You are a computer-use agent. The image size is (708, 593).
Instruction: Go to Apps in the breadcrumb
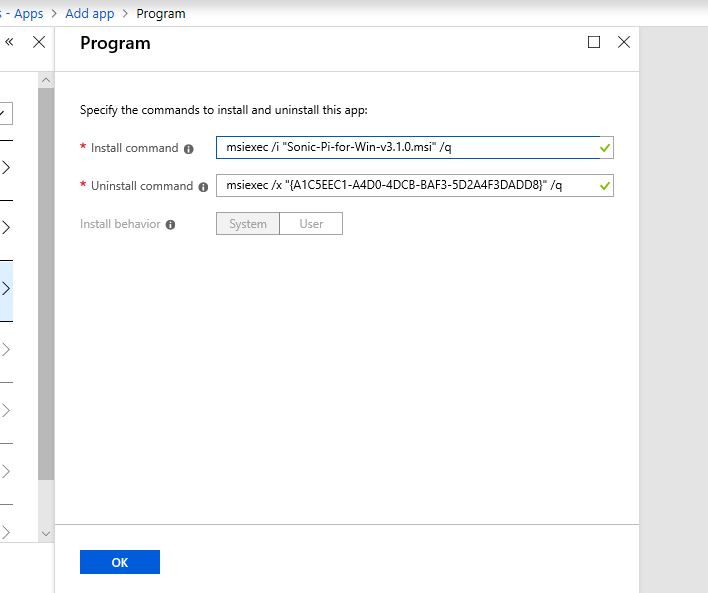28,14
